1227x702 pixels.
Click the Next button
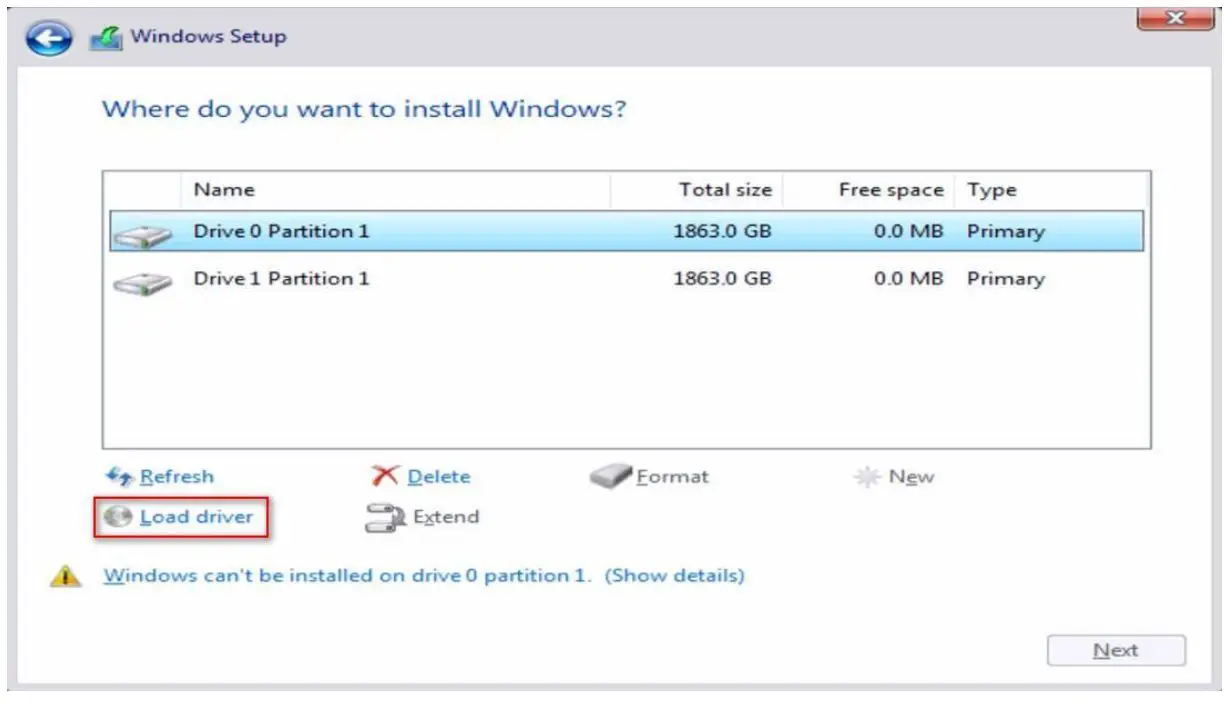tap(1117, 650)
